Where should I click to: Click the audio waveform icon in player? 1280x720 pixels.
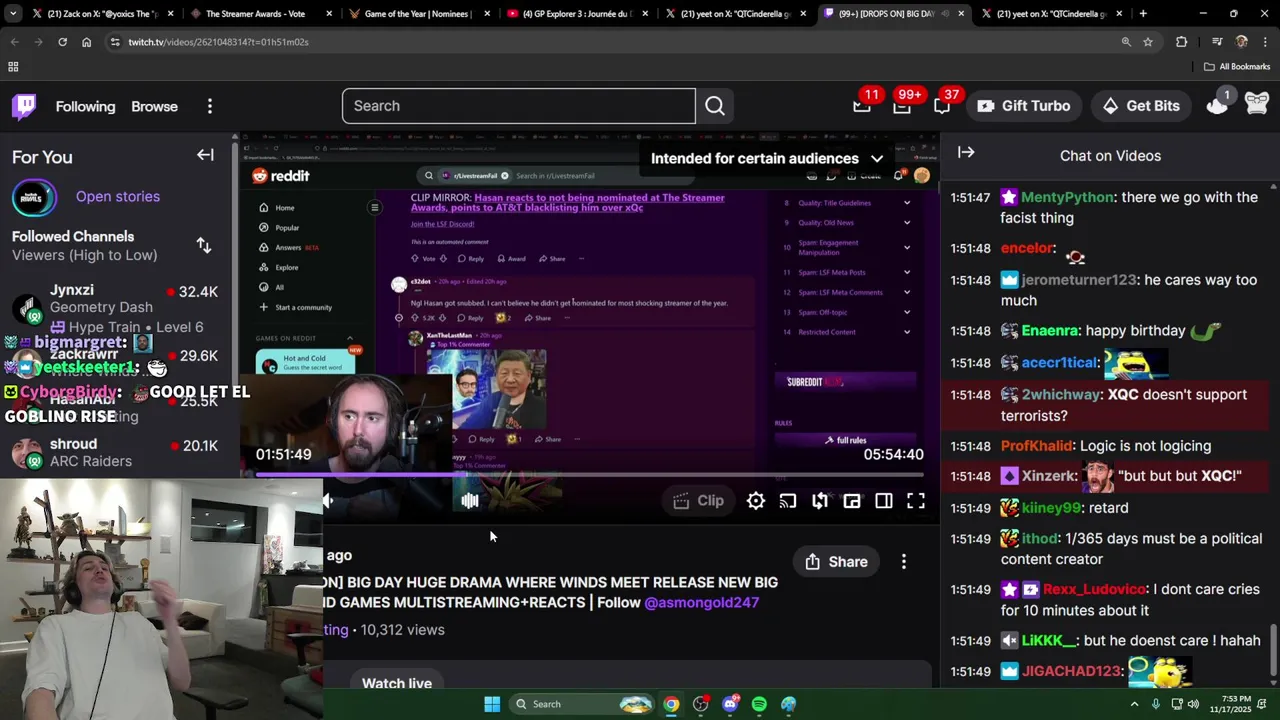click(470, 501)
